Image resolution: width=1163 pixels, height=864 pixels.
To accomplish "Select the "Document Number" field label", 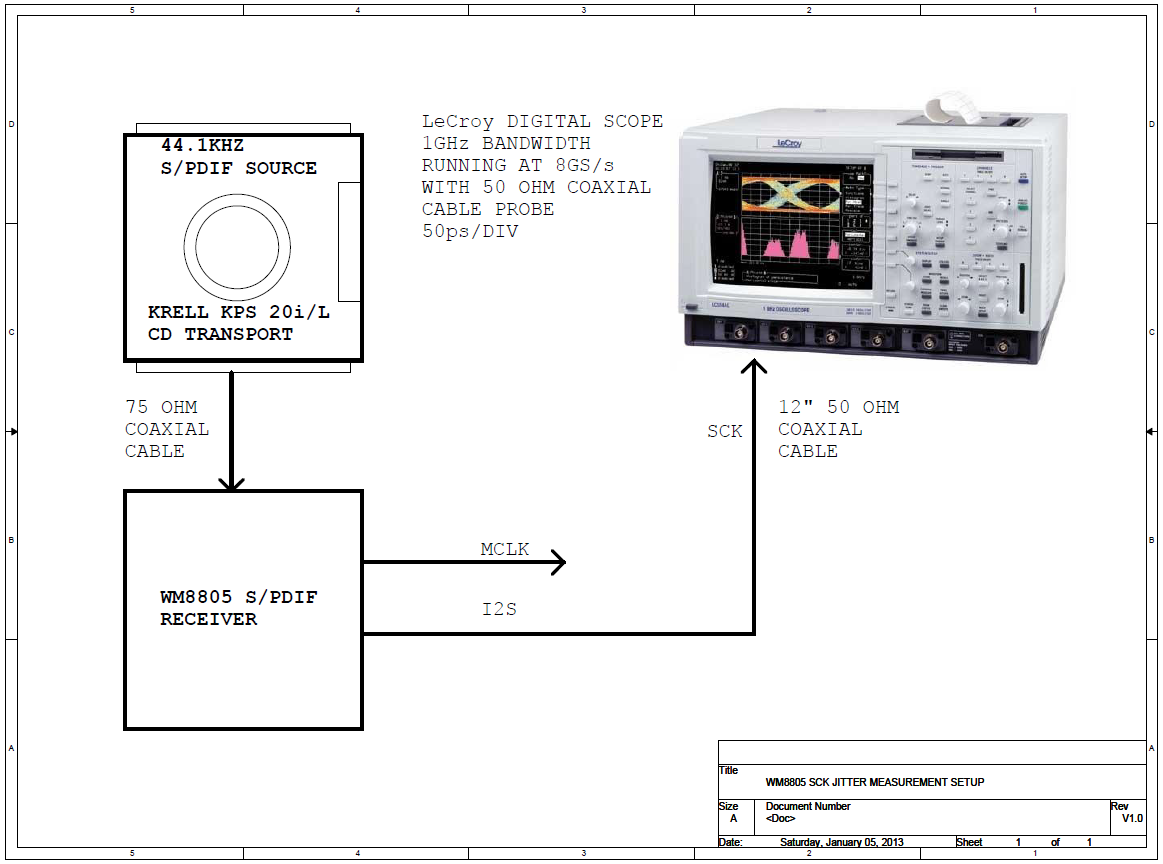I will point(808,806).
